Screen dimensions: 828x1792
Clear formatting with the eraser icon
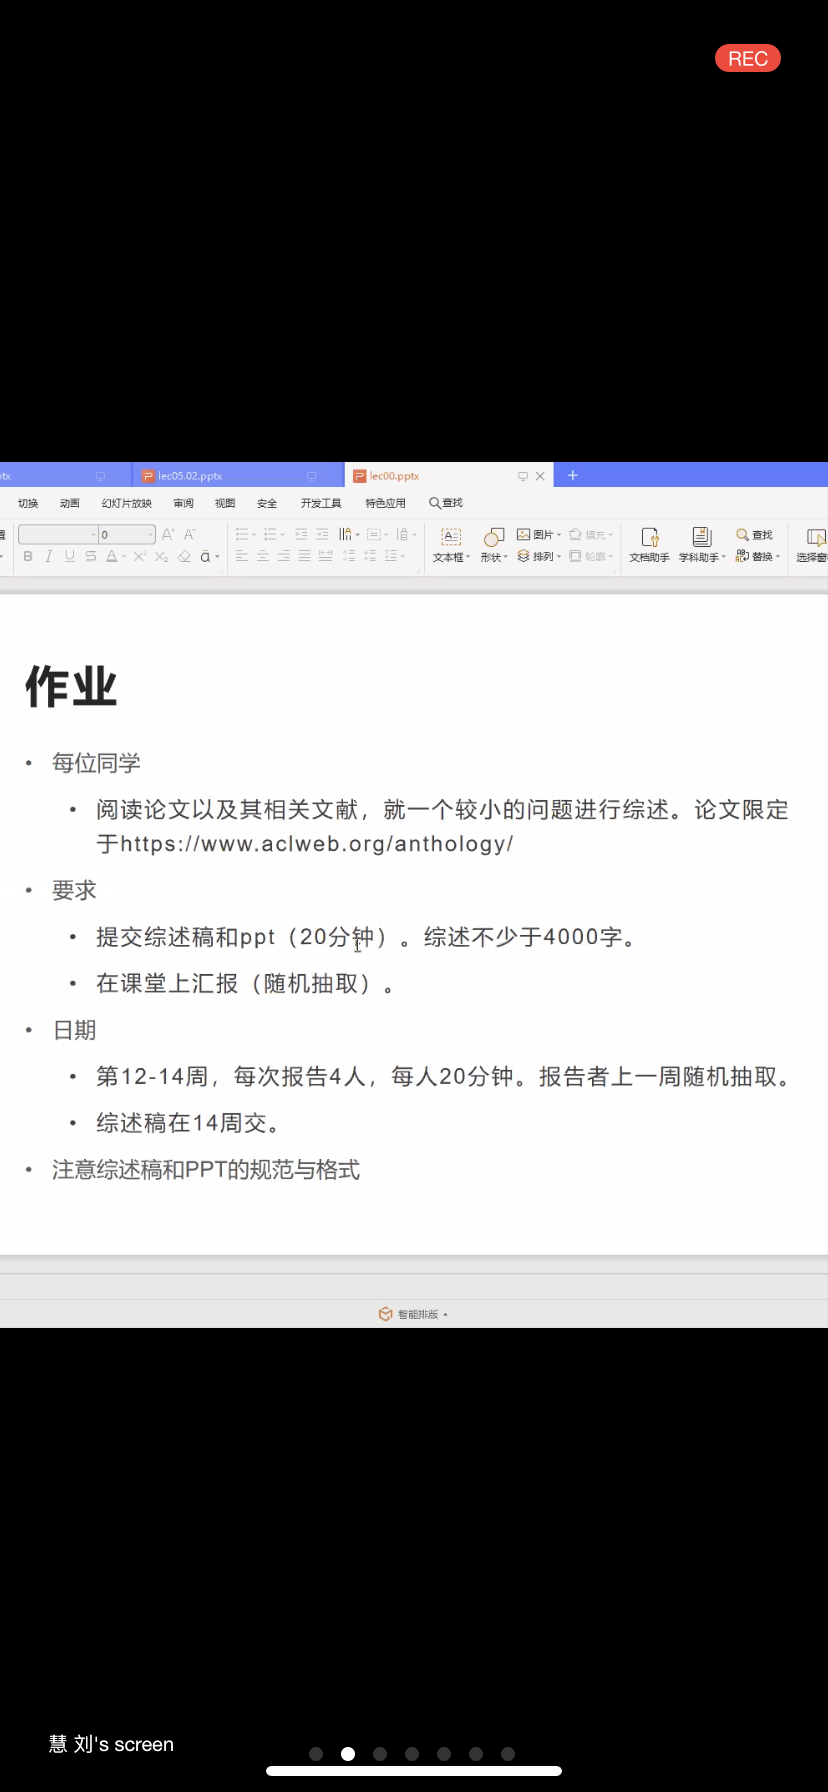pyautogui.click(x=184, y=556)
